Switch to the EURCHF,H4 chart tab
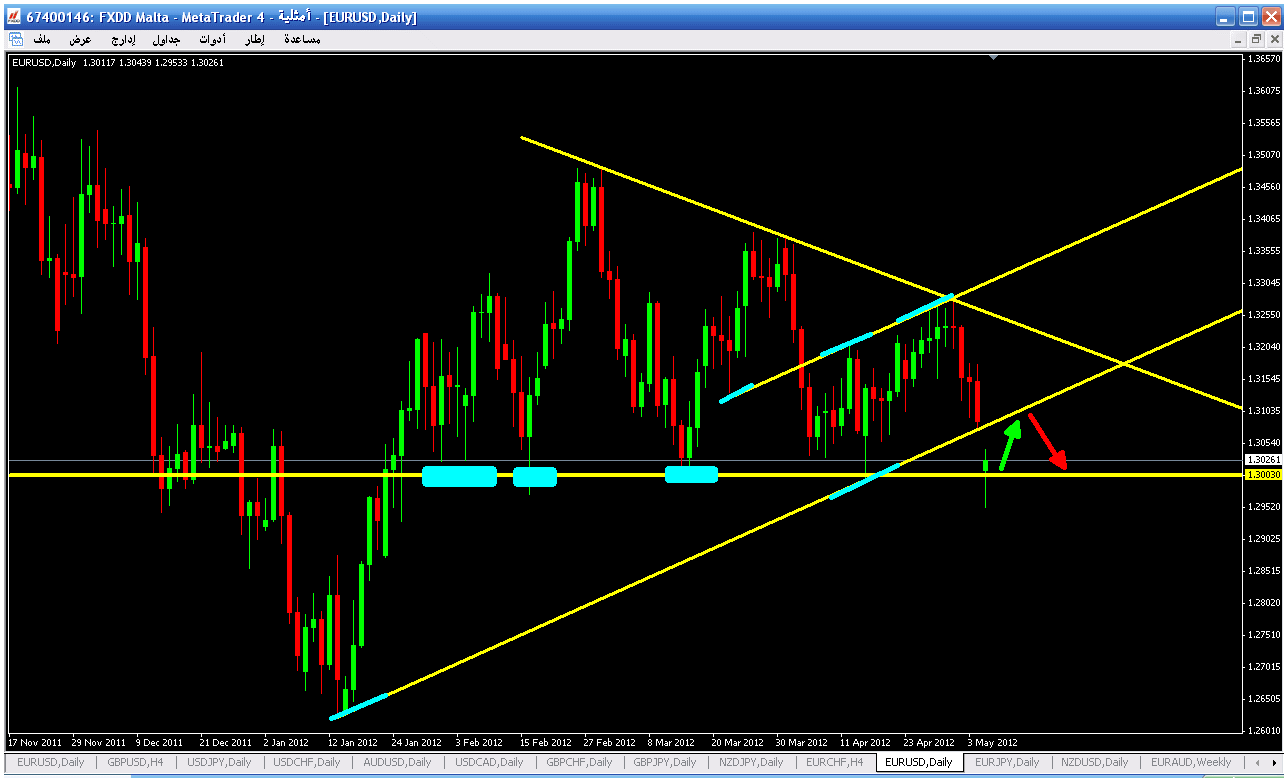The image size is (1288, 778). point(834,762)
